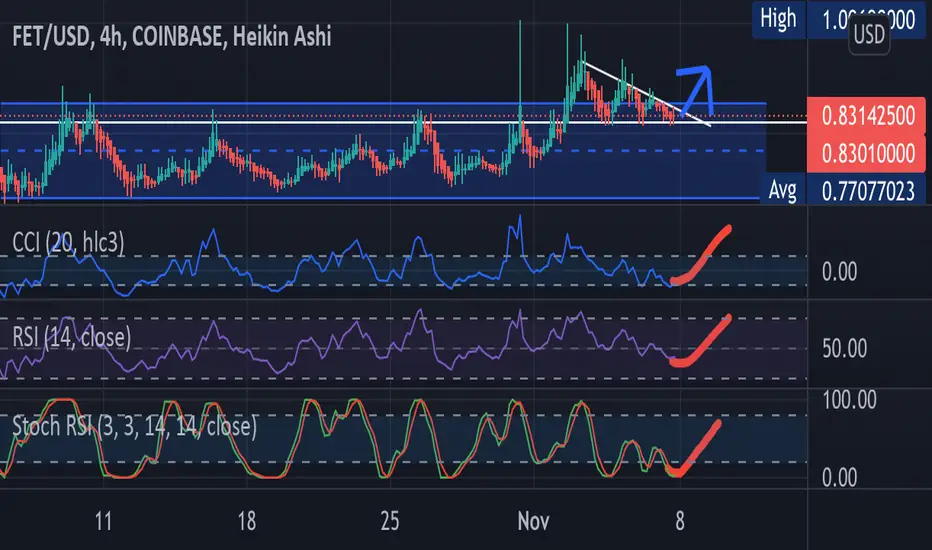Image resolution: width=932 pixels, height=550 pixels.
Task: Click the CCI 0.00 scale value
Action: 839,272
